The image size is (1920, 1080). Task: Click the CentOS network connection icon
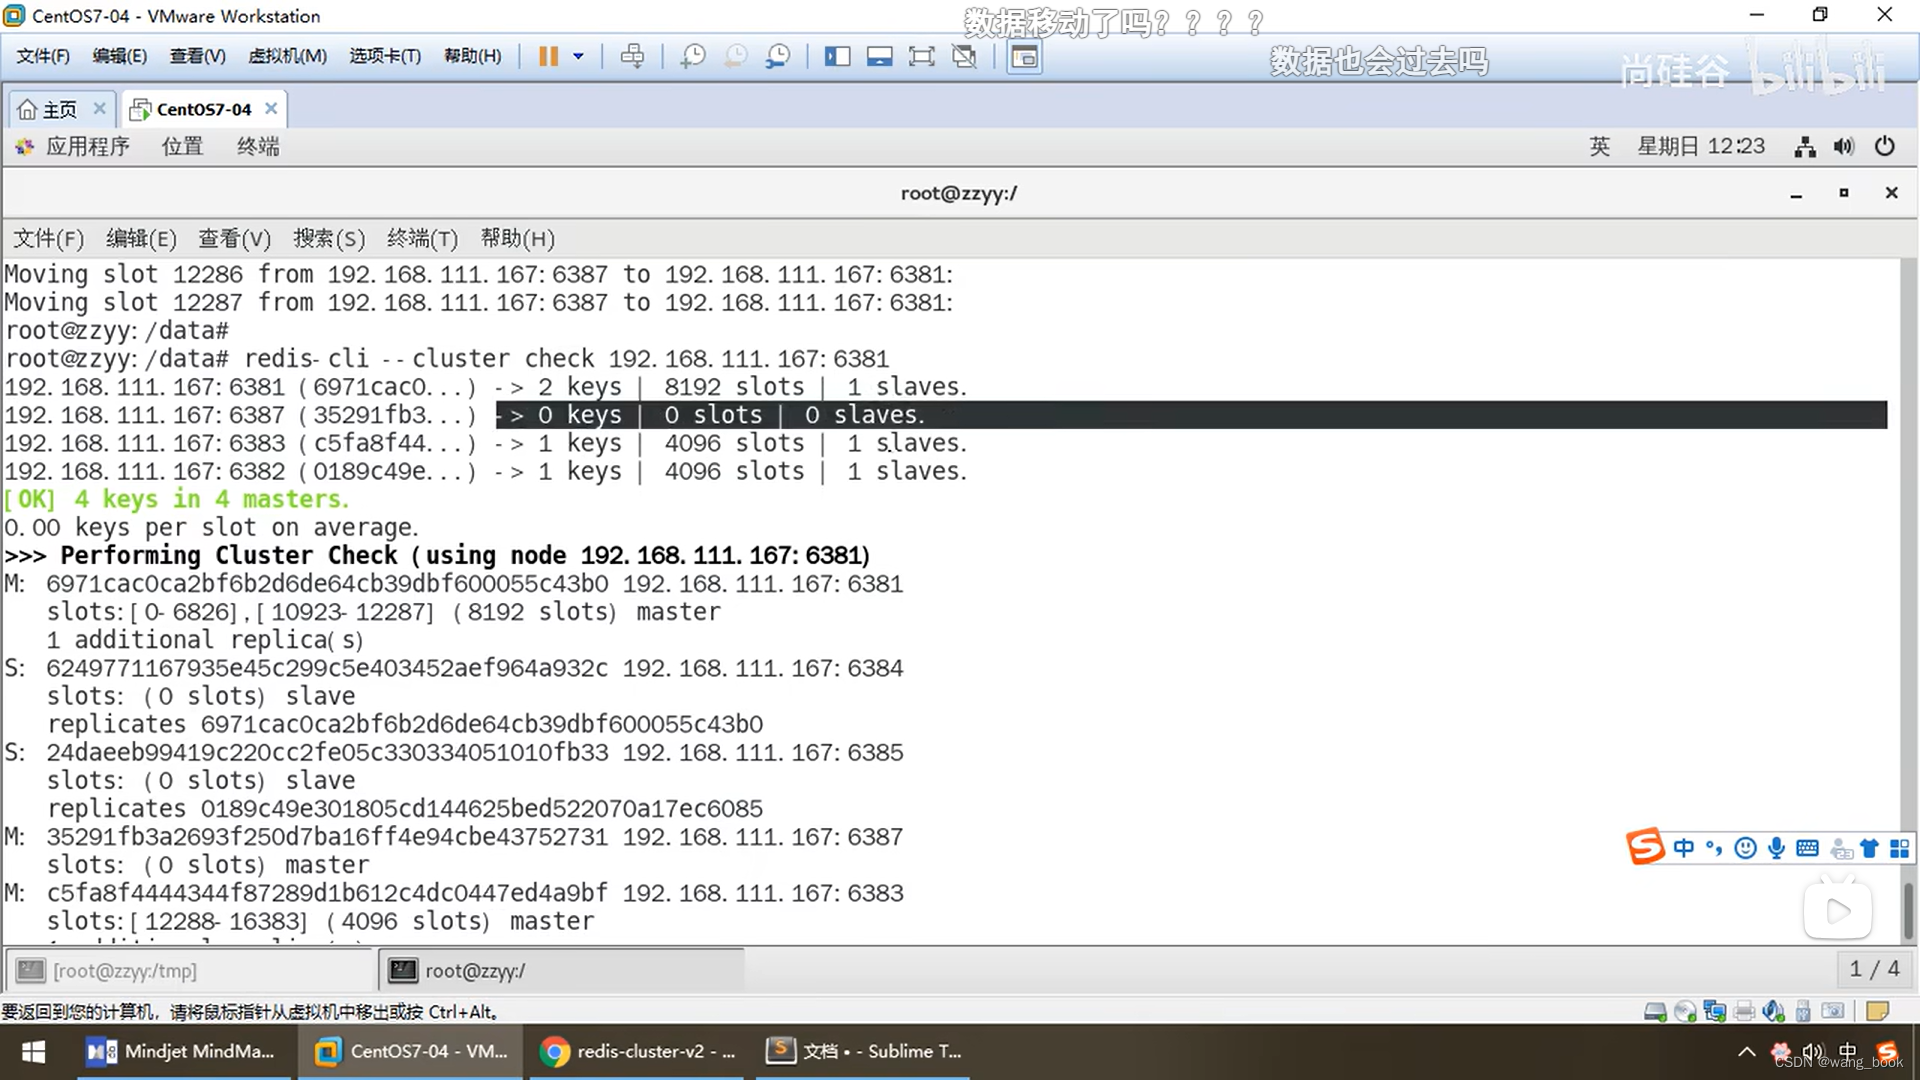pyautogui.click(x=1805, y=147)
